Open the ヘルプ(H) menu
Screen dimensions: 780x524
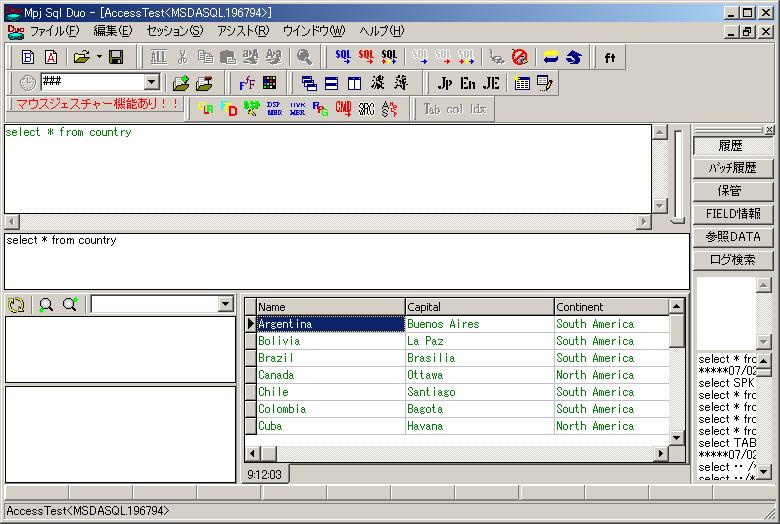click(x=382, y=31)
